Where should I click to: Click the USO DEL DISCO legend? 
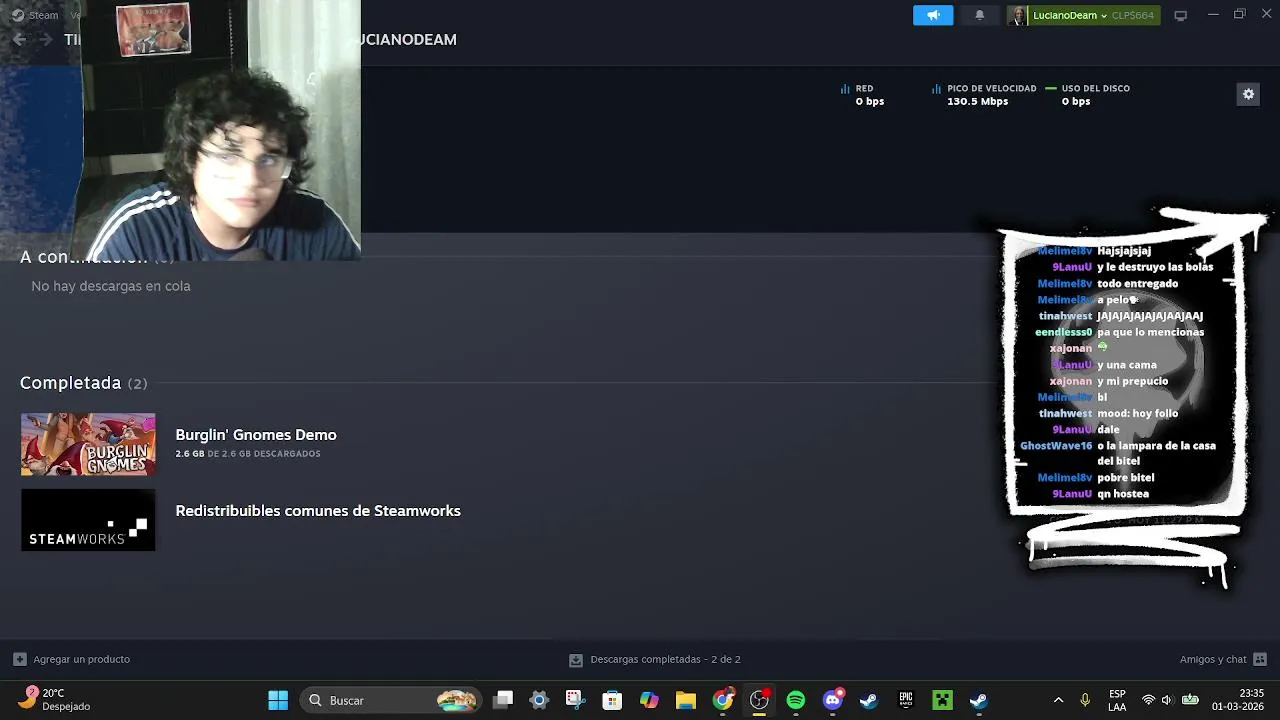coord(1088,88)
